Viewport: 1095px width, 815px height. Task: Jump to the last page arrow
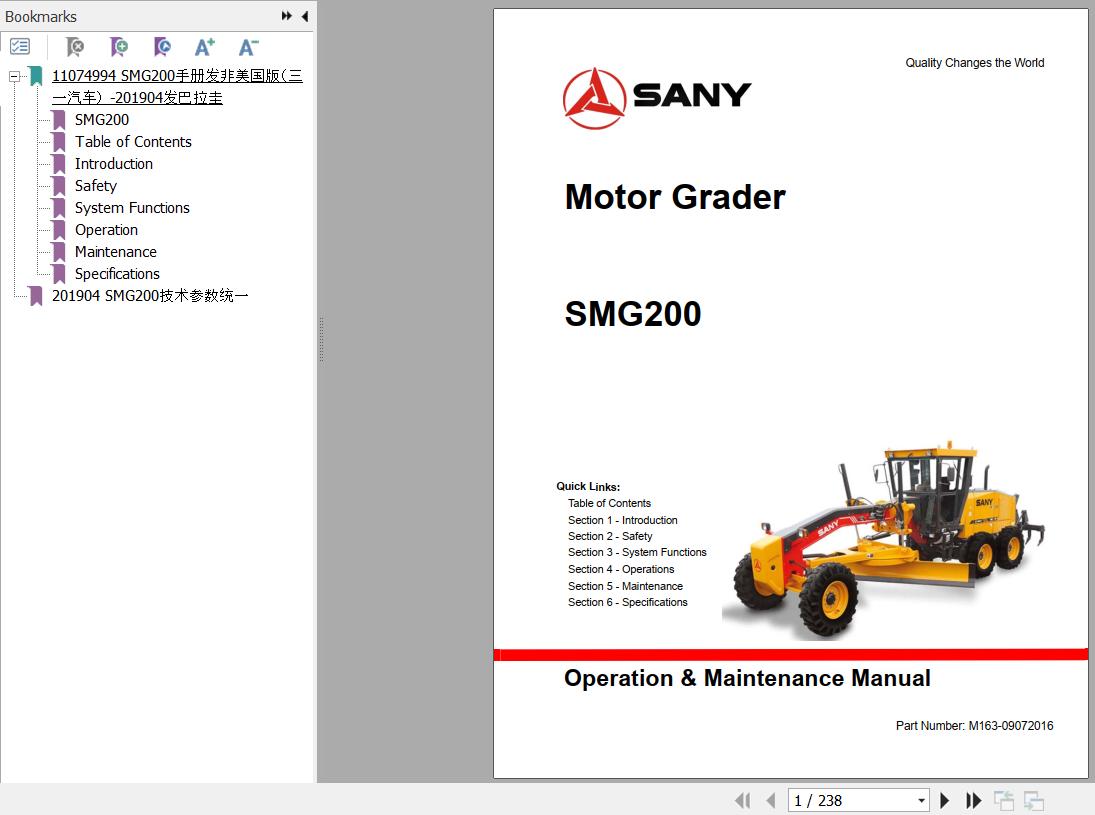point(973,800)
